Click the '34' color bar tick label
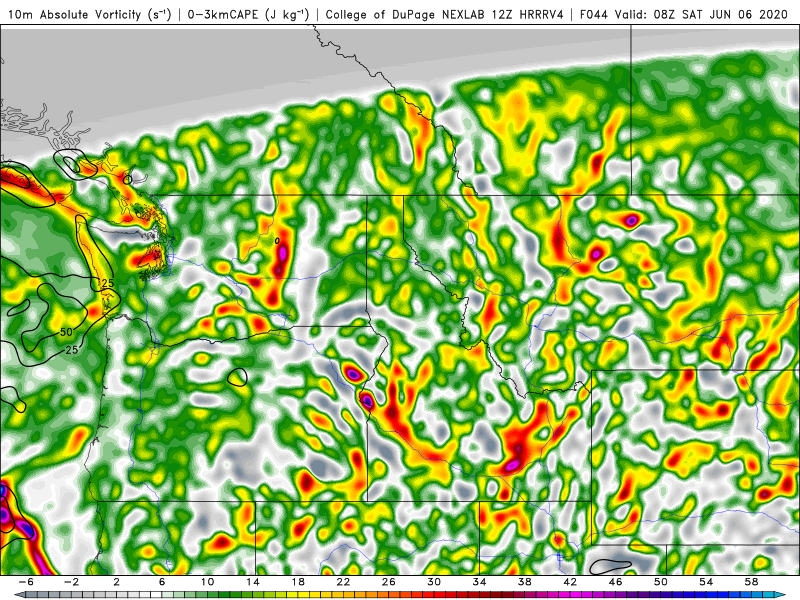This screenshot has height=600, width=800. click(480, 582)
